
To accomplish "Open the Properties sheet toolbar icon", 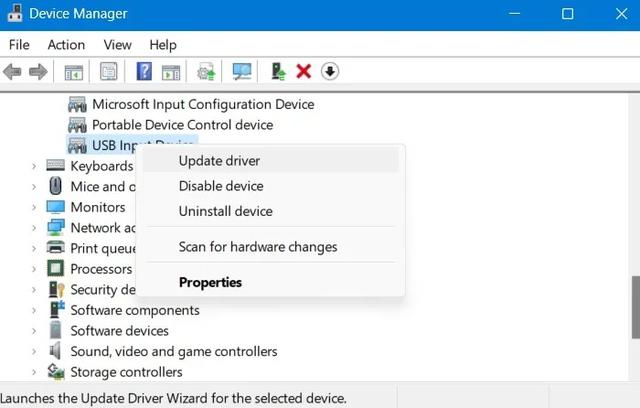I will (x=109, y=72).
